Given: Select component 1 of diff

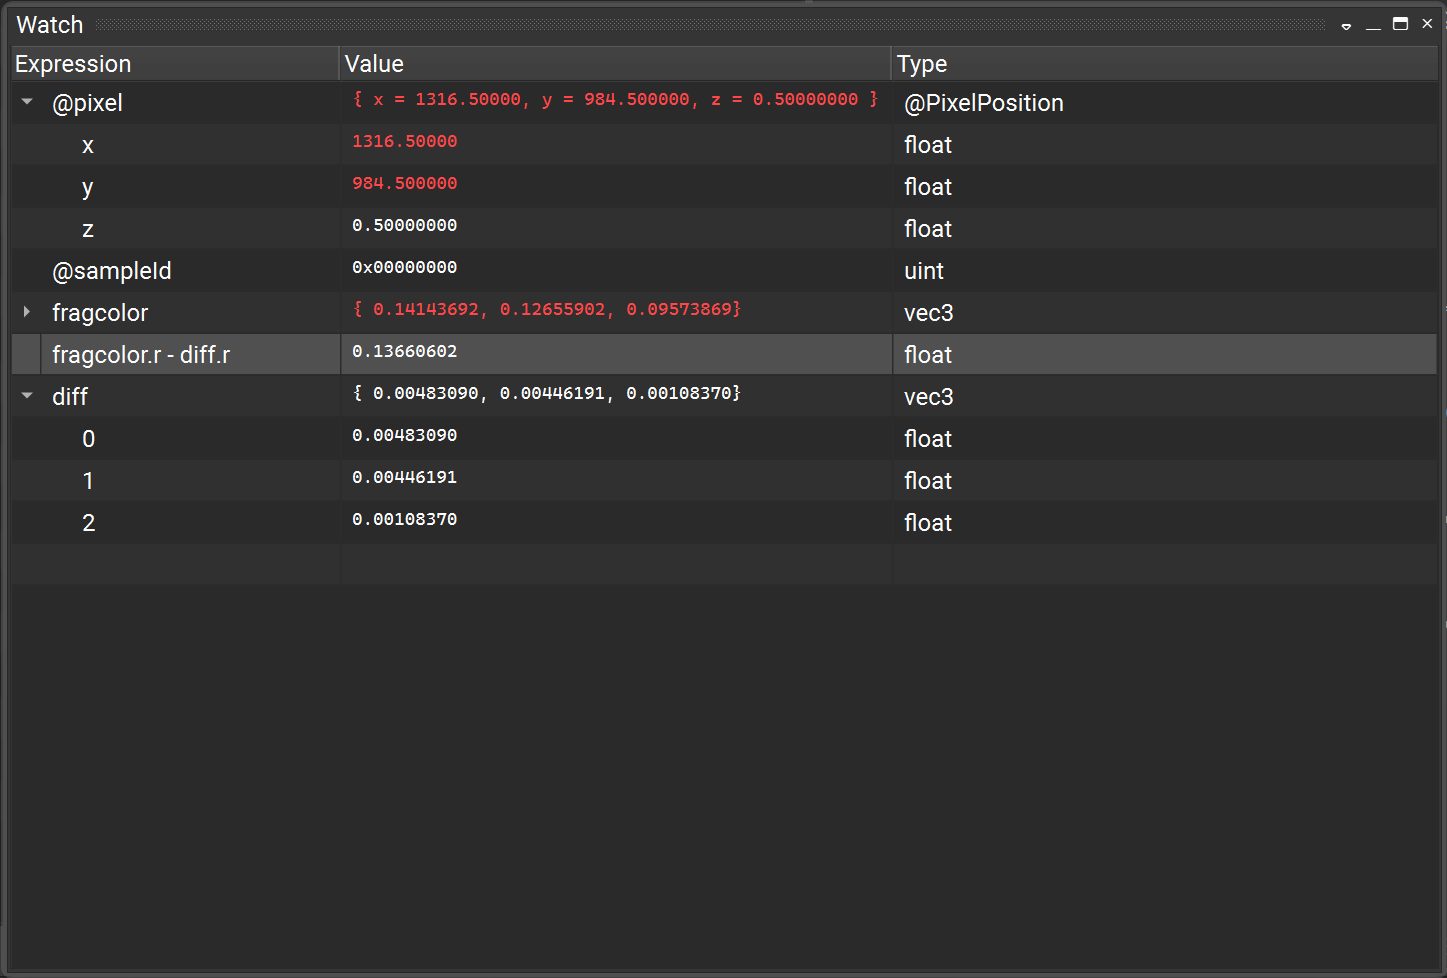Looking at the screenshot, I should (x=88, y=480).
